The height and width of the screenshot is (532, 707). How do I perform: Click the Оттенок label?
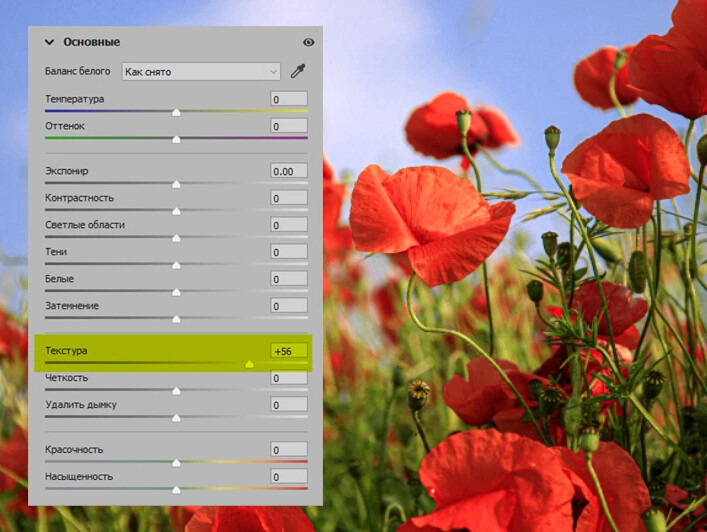click(x=64, y=126)
